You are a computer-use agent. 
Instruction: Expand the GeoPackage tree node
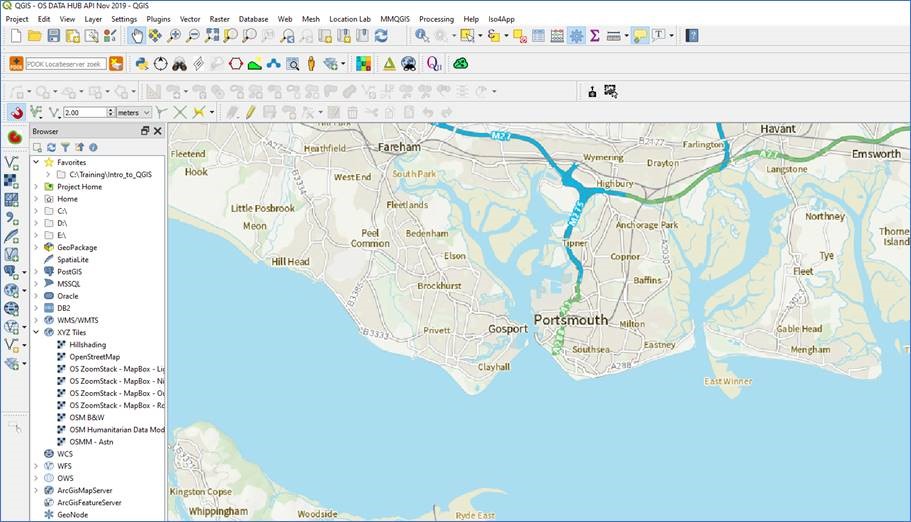[36, 247]
